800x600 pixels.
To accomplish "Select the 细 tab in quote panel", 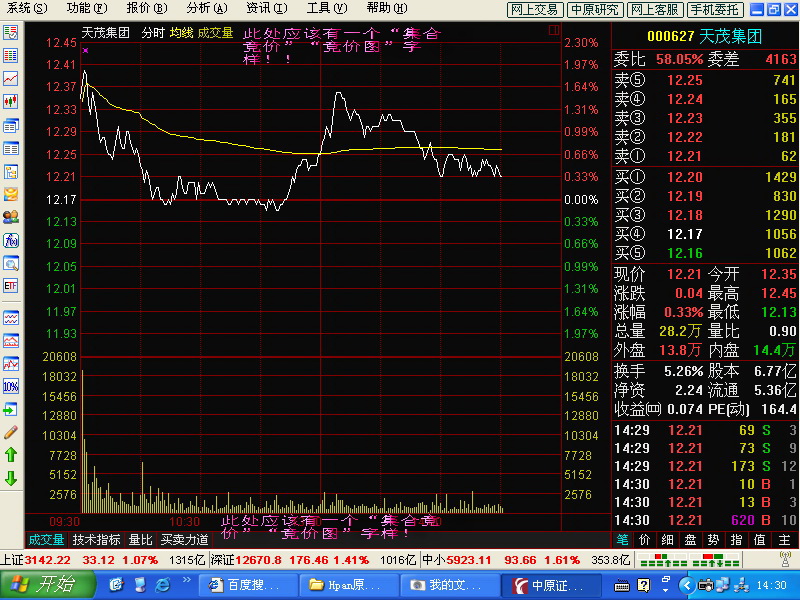I will tap(667, 540).
